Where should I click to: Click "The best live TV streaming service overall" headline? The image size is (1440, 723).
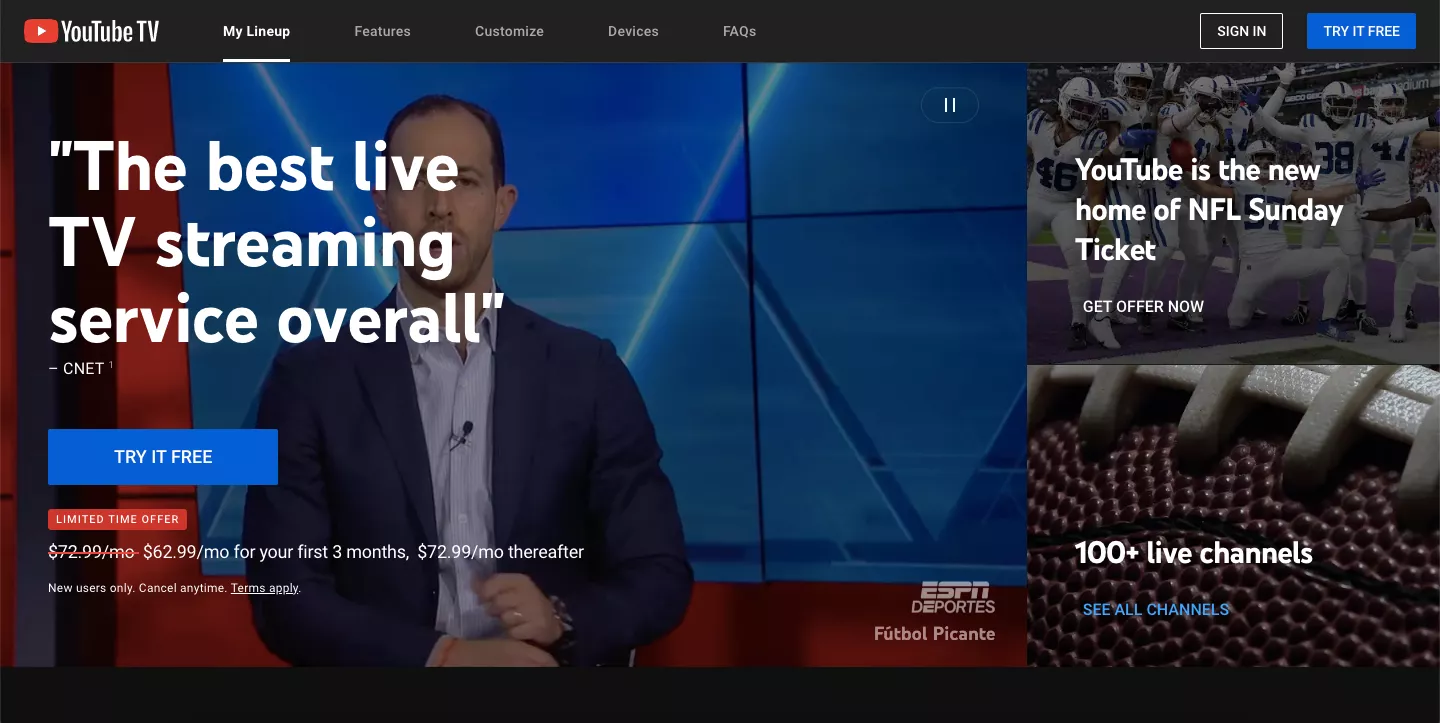coord(277,242)
